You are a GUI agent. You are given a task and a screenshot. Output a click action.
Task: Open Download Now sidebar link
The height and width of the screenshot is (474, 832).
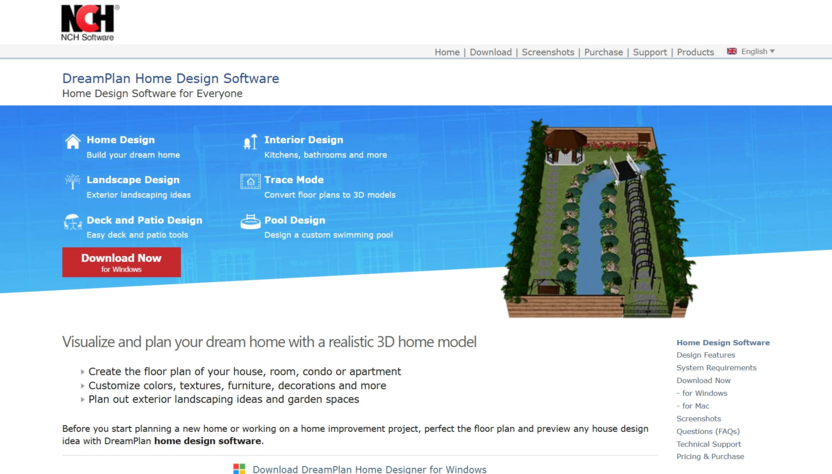click(704, 381)
